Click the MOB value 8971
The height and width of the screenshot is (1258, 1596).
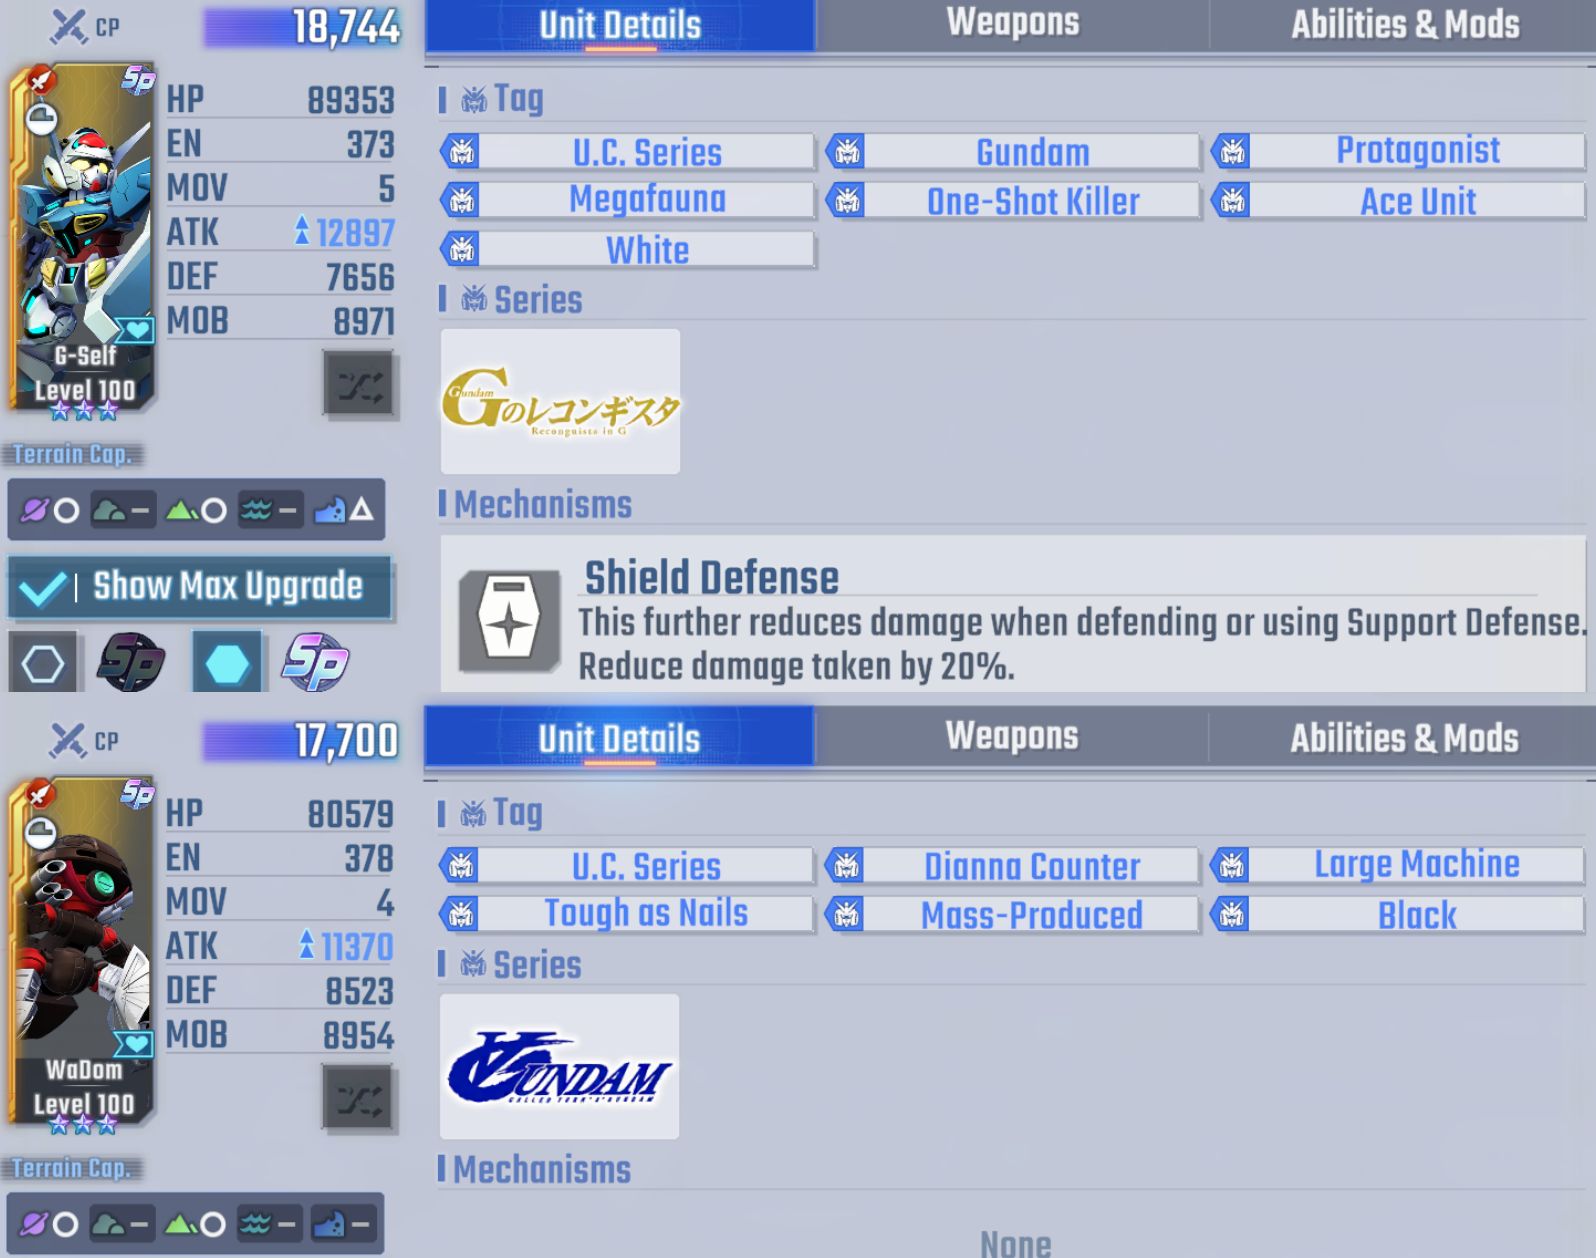(364, 321)
